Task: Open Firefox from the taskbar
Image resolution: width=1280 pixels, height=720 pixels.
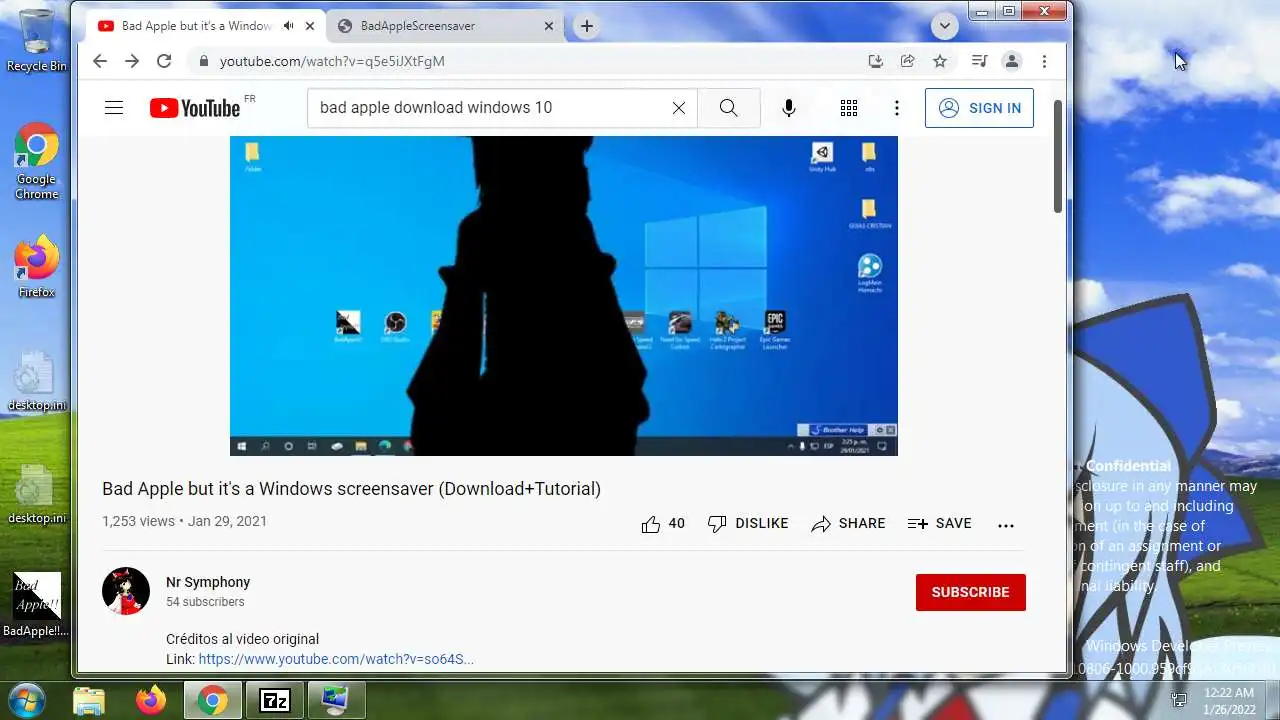Action: (151, 701)
